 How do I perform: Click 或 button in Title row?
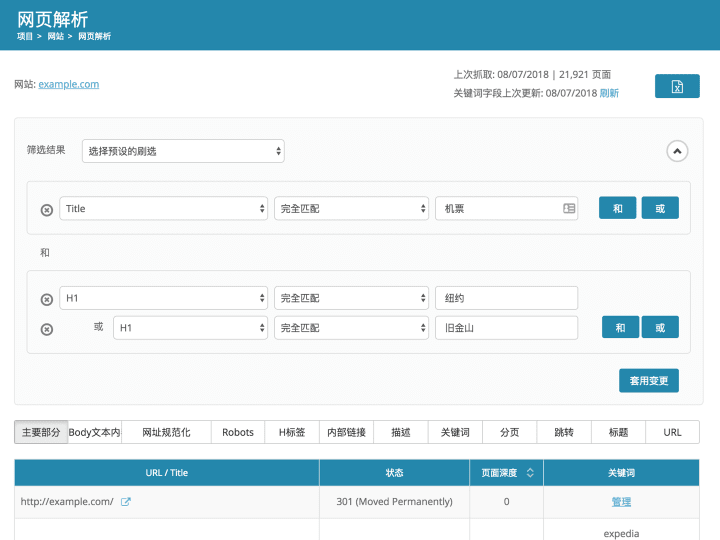[x=660, y=208]
